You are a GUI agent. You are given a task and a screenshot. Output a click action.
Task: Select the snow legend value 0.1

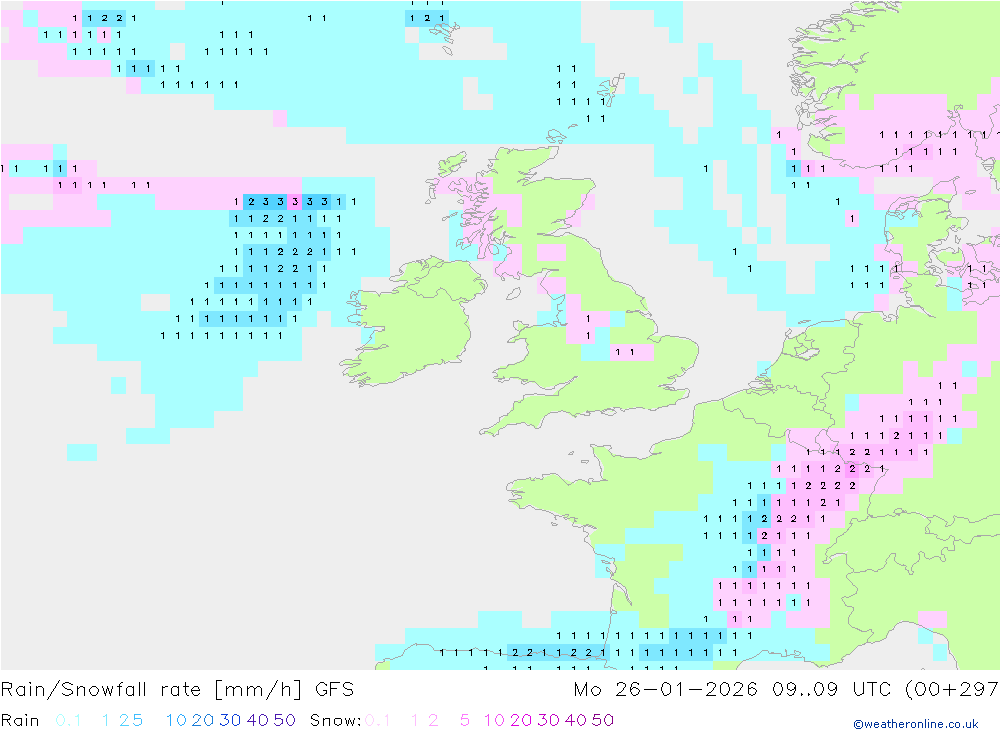378,720
